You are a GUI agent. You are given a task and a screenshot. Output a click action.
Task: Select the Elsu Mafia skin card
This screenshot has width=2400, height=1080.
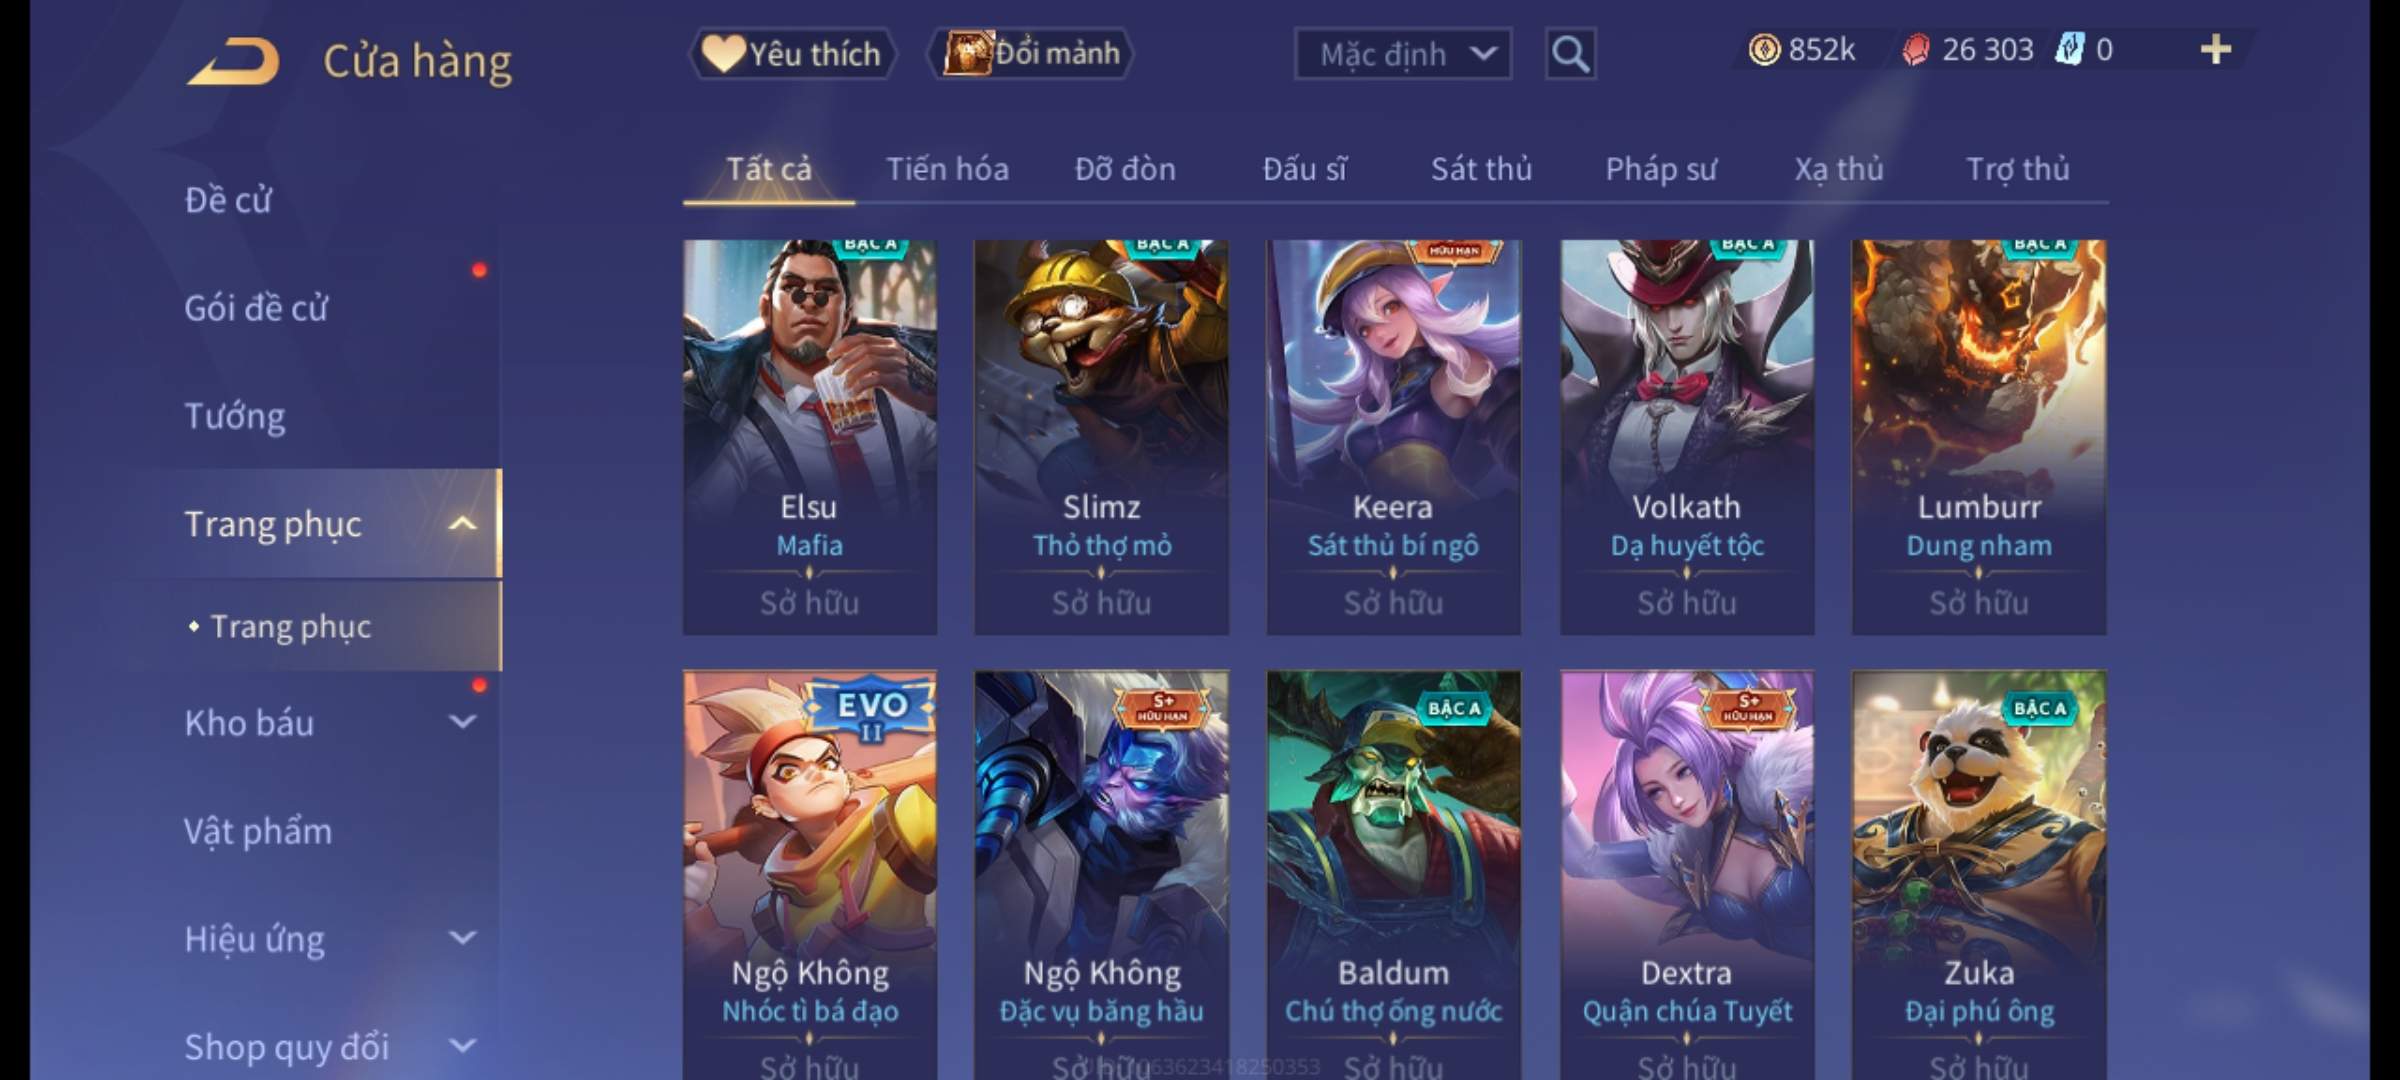[x=810, y=437]
